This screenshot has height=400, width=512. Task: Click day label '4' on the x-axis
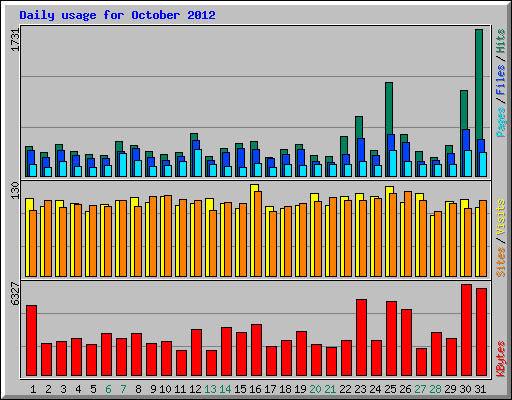point(78,389)
